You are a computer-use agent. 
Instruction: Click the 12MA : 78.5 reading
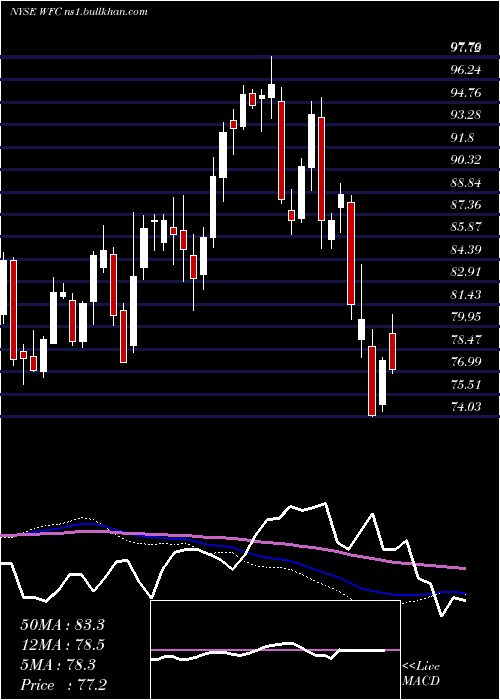click(x=63, y=645)
